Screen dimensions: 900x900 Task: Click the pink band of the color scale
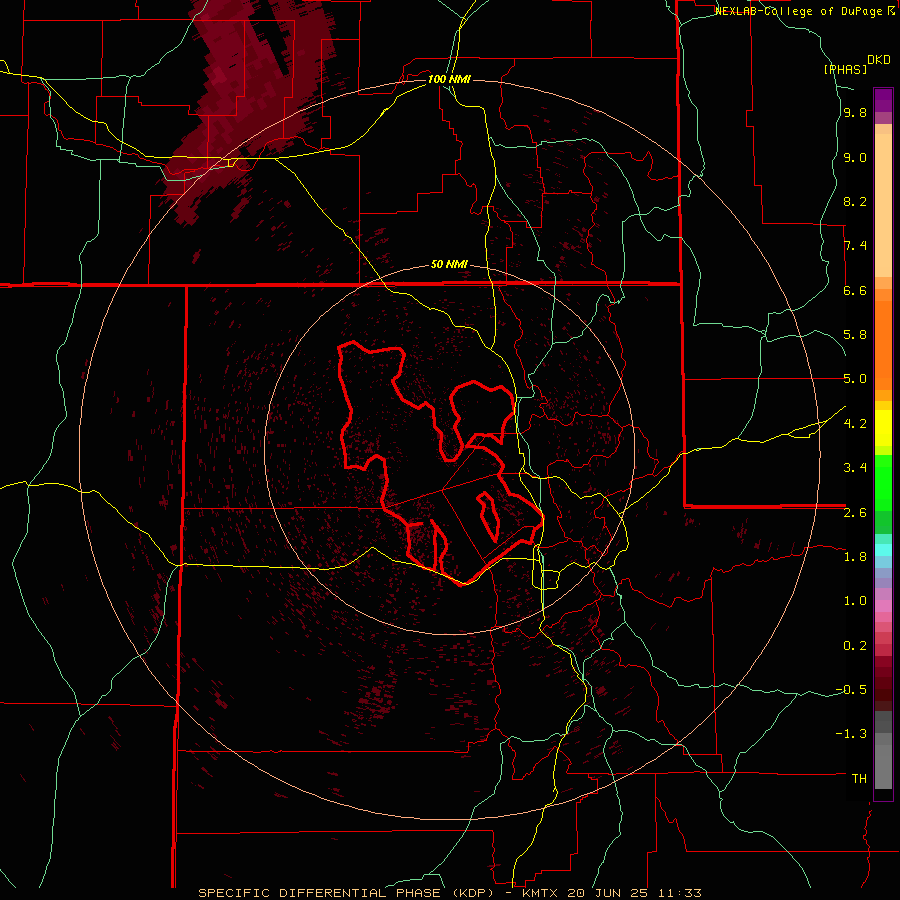[883, 606]
